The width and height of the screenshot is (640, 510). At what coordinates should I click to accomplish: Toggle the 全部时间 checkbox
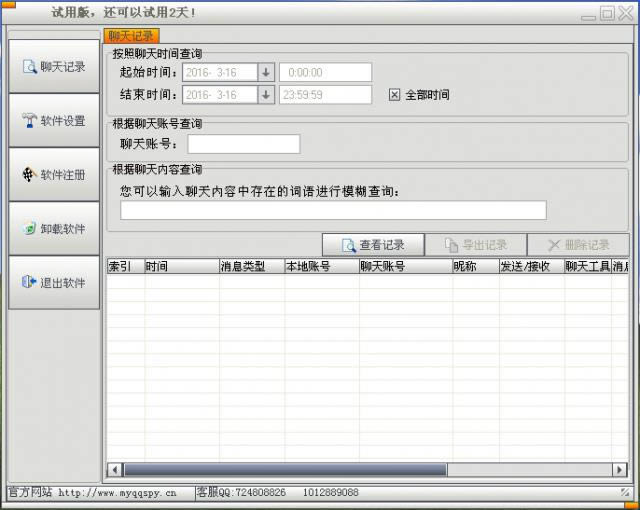(x=394, y=95)
